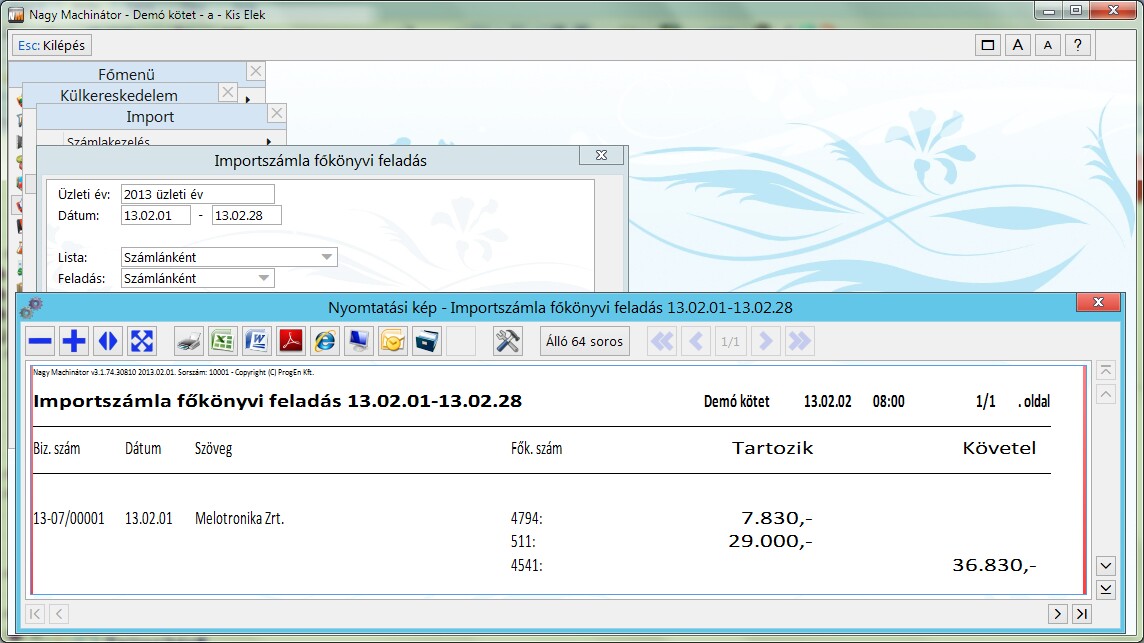This screenshot has width=1144, height=643.
Task: Increase font size with large A
Action: click(x=1017, y=45)
